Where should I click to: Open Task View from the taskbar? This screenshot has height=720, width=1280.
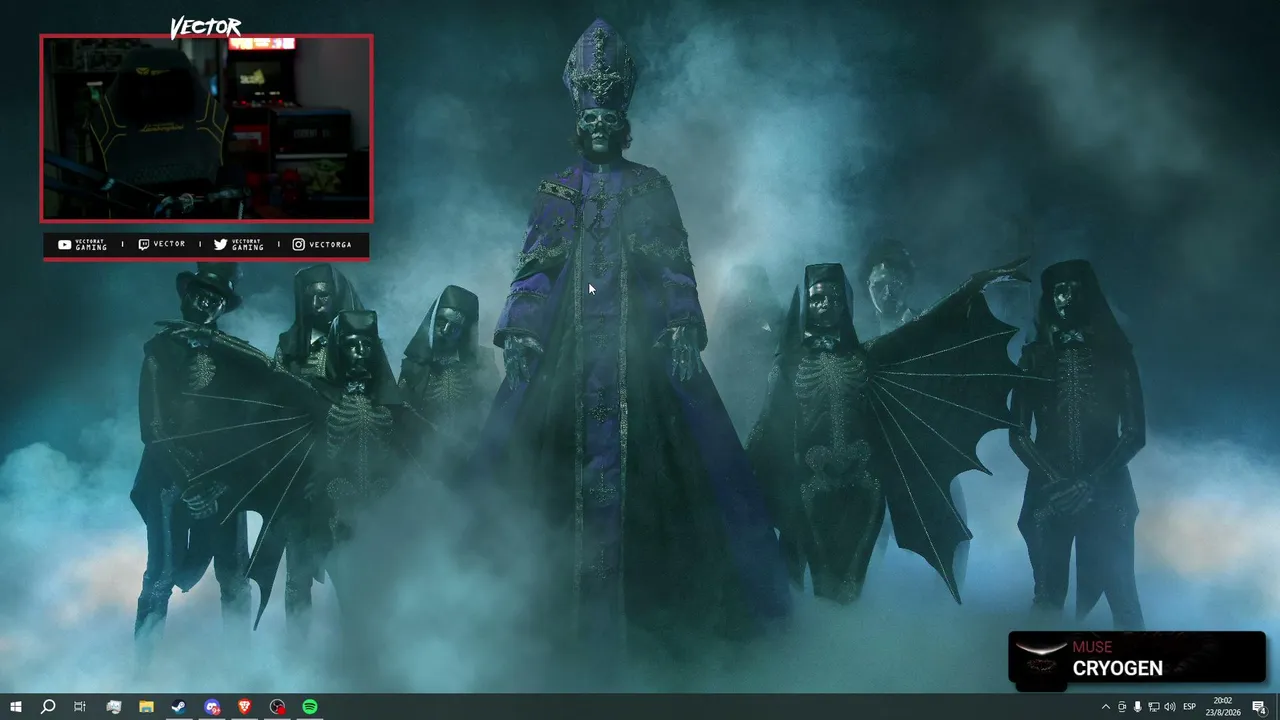(80, 707)
